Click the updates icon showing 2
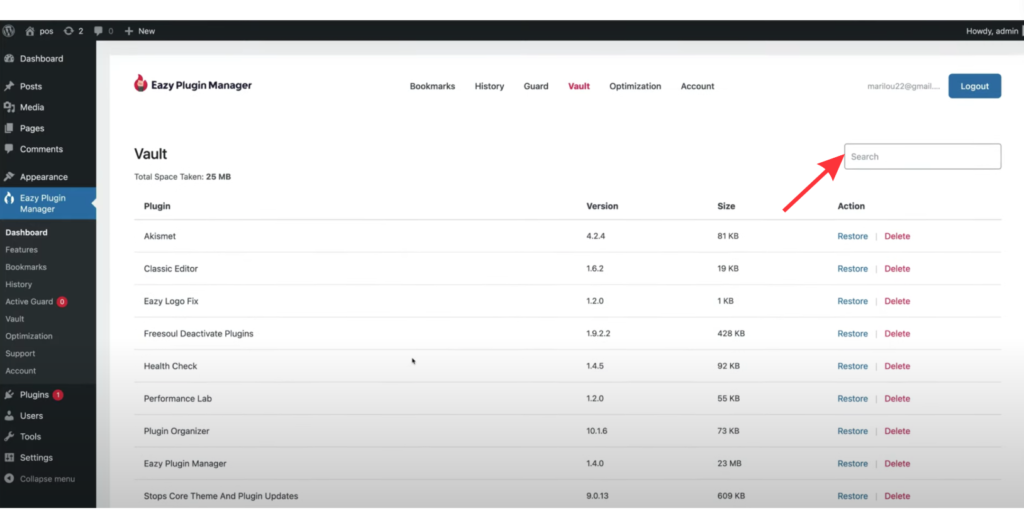Screen dimensions: 1024x518 [69, 31]
